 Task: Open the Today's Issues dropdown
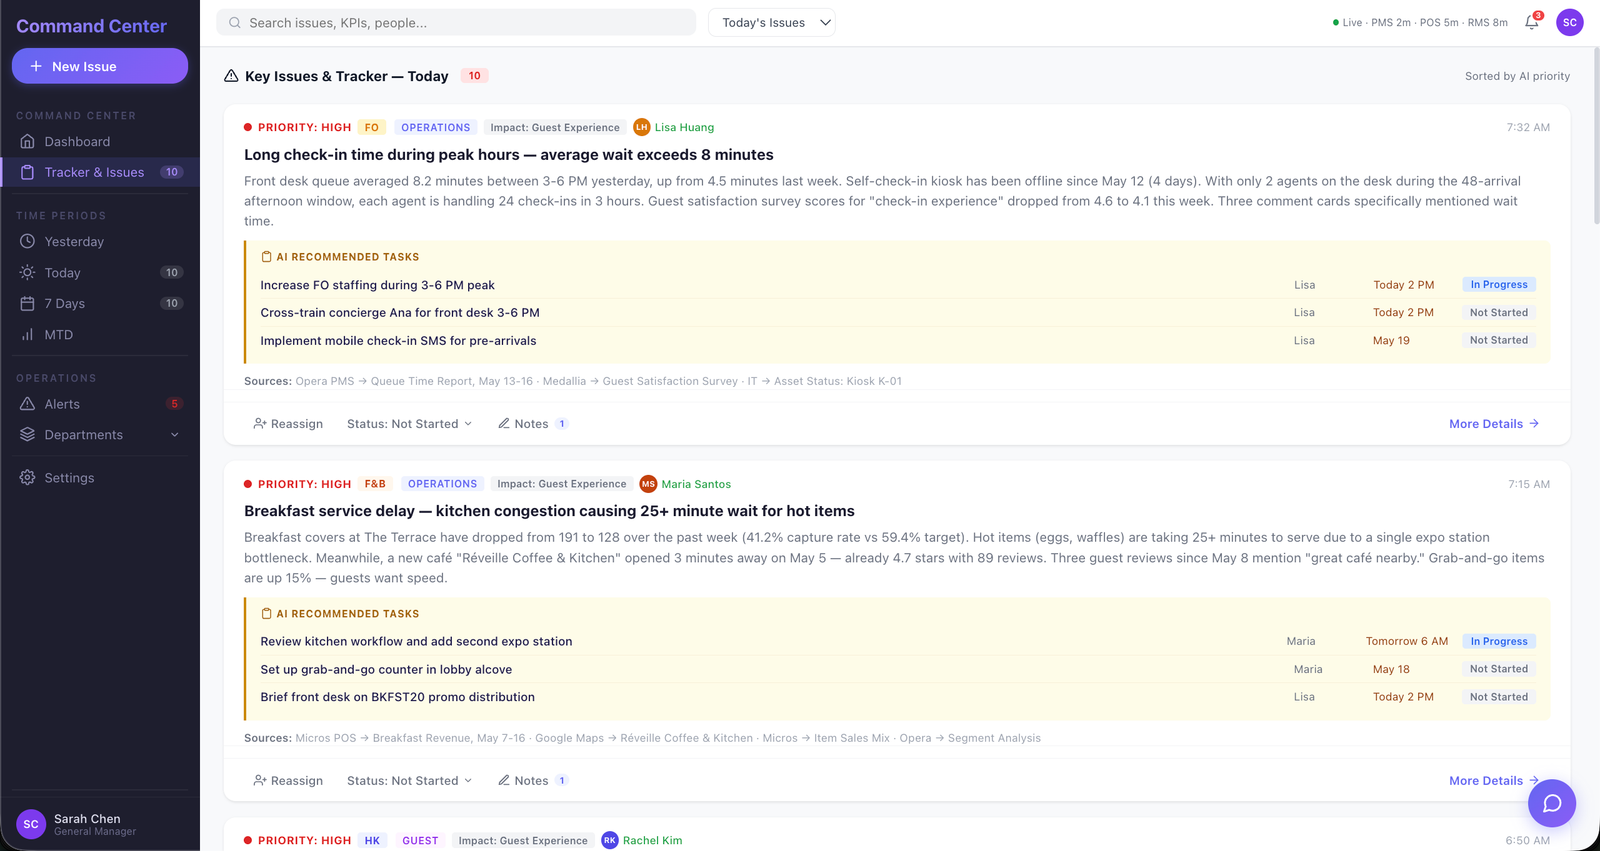click(772, 22)
